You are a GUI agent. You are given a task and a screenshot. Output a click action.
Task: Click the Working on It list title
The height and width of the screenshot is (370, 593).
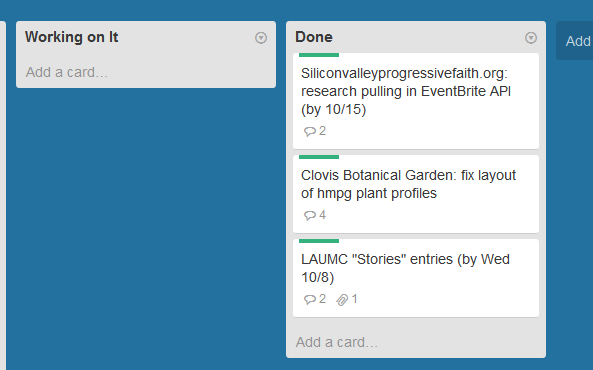tap(71, 37)
